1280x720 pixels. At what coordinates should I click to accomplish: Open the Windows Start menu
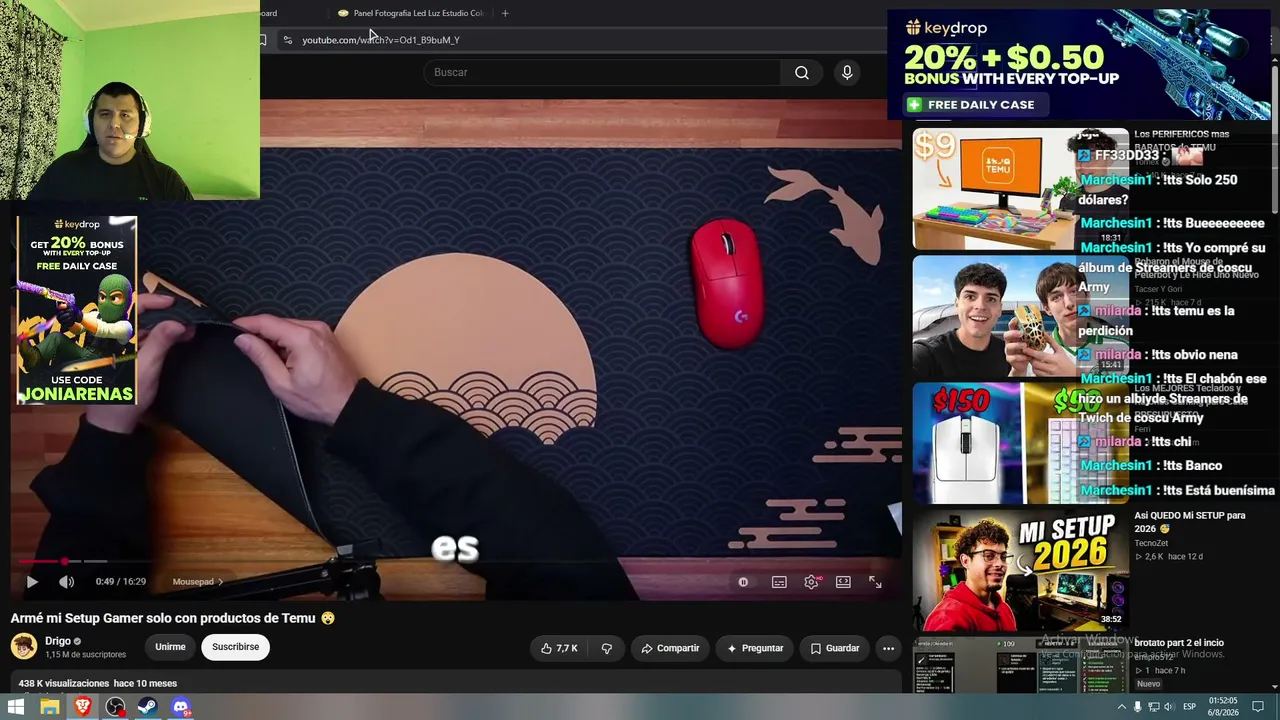coord(16,707)
